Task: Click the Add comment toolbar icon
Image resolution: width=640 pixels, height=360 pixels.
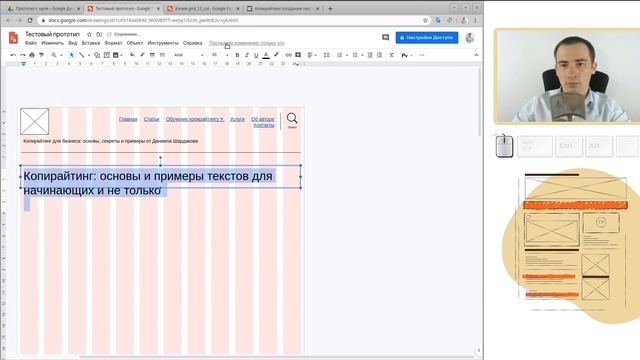Action: (x=298, y=55)
